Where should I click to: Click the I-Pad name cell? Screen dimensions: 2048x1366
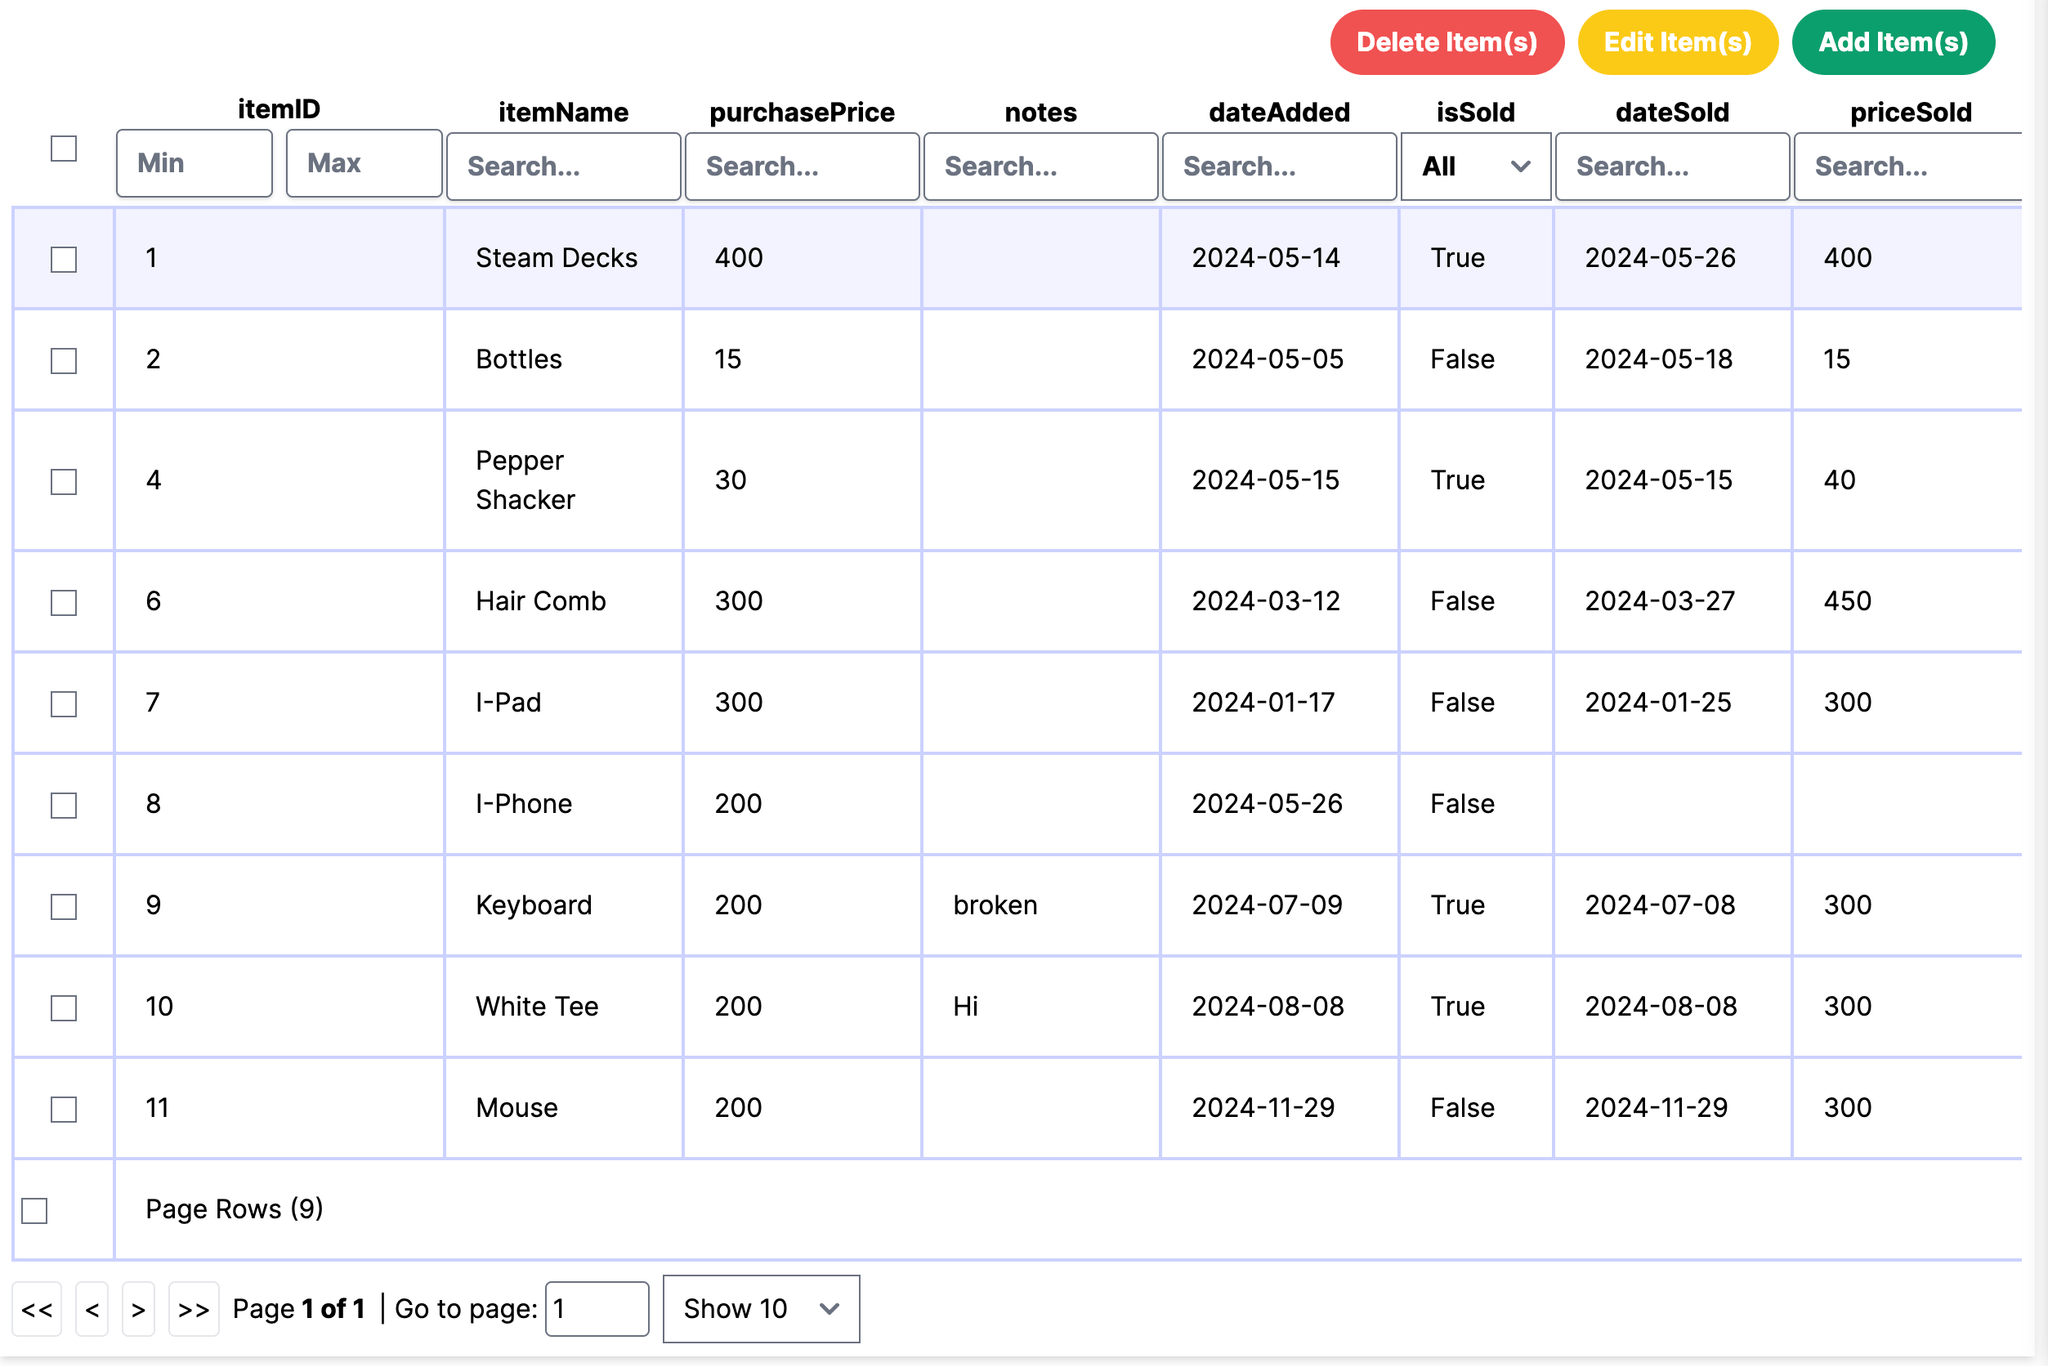(564, 702)
